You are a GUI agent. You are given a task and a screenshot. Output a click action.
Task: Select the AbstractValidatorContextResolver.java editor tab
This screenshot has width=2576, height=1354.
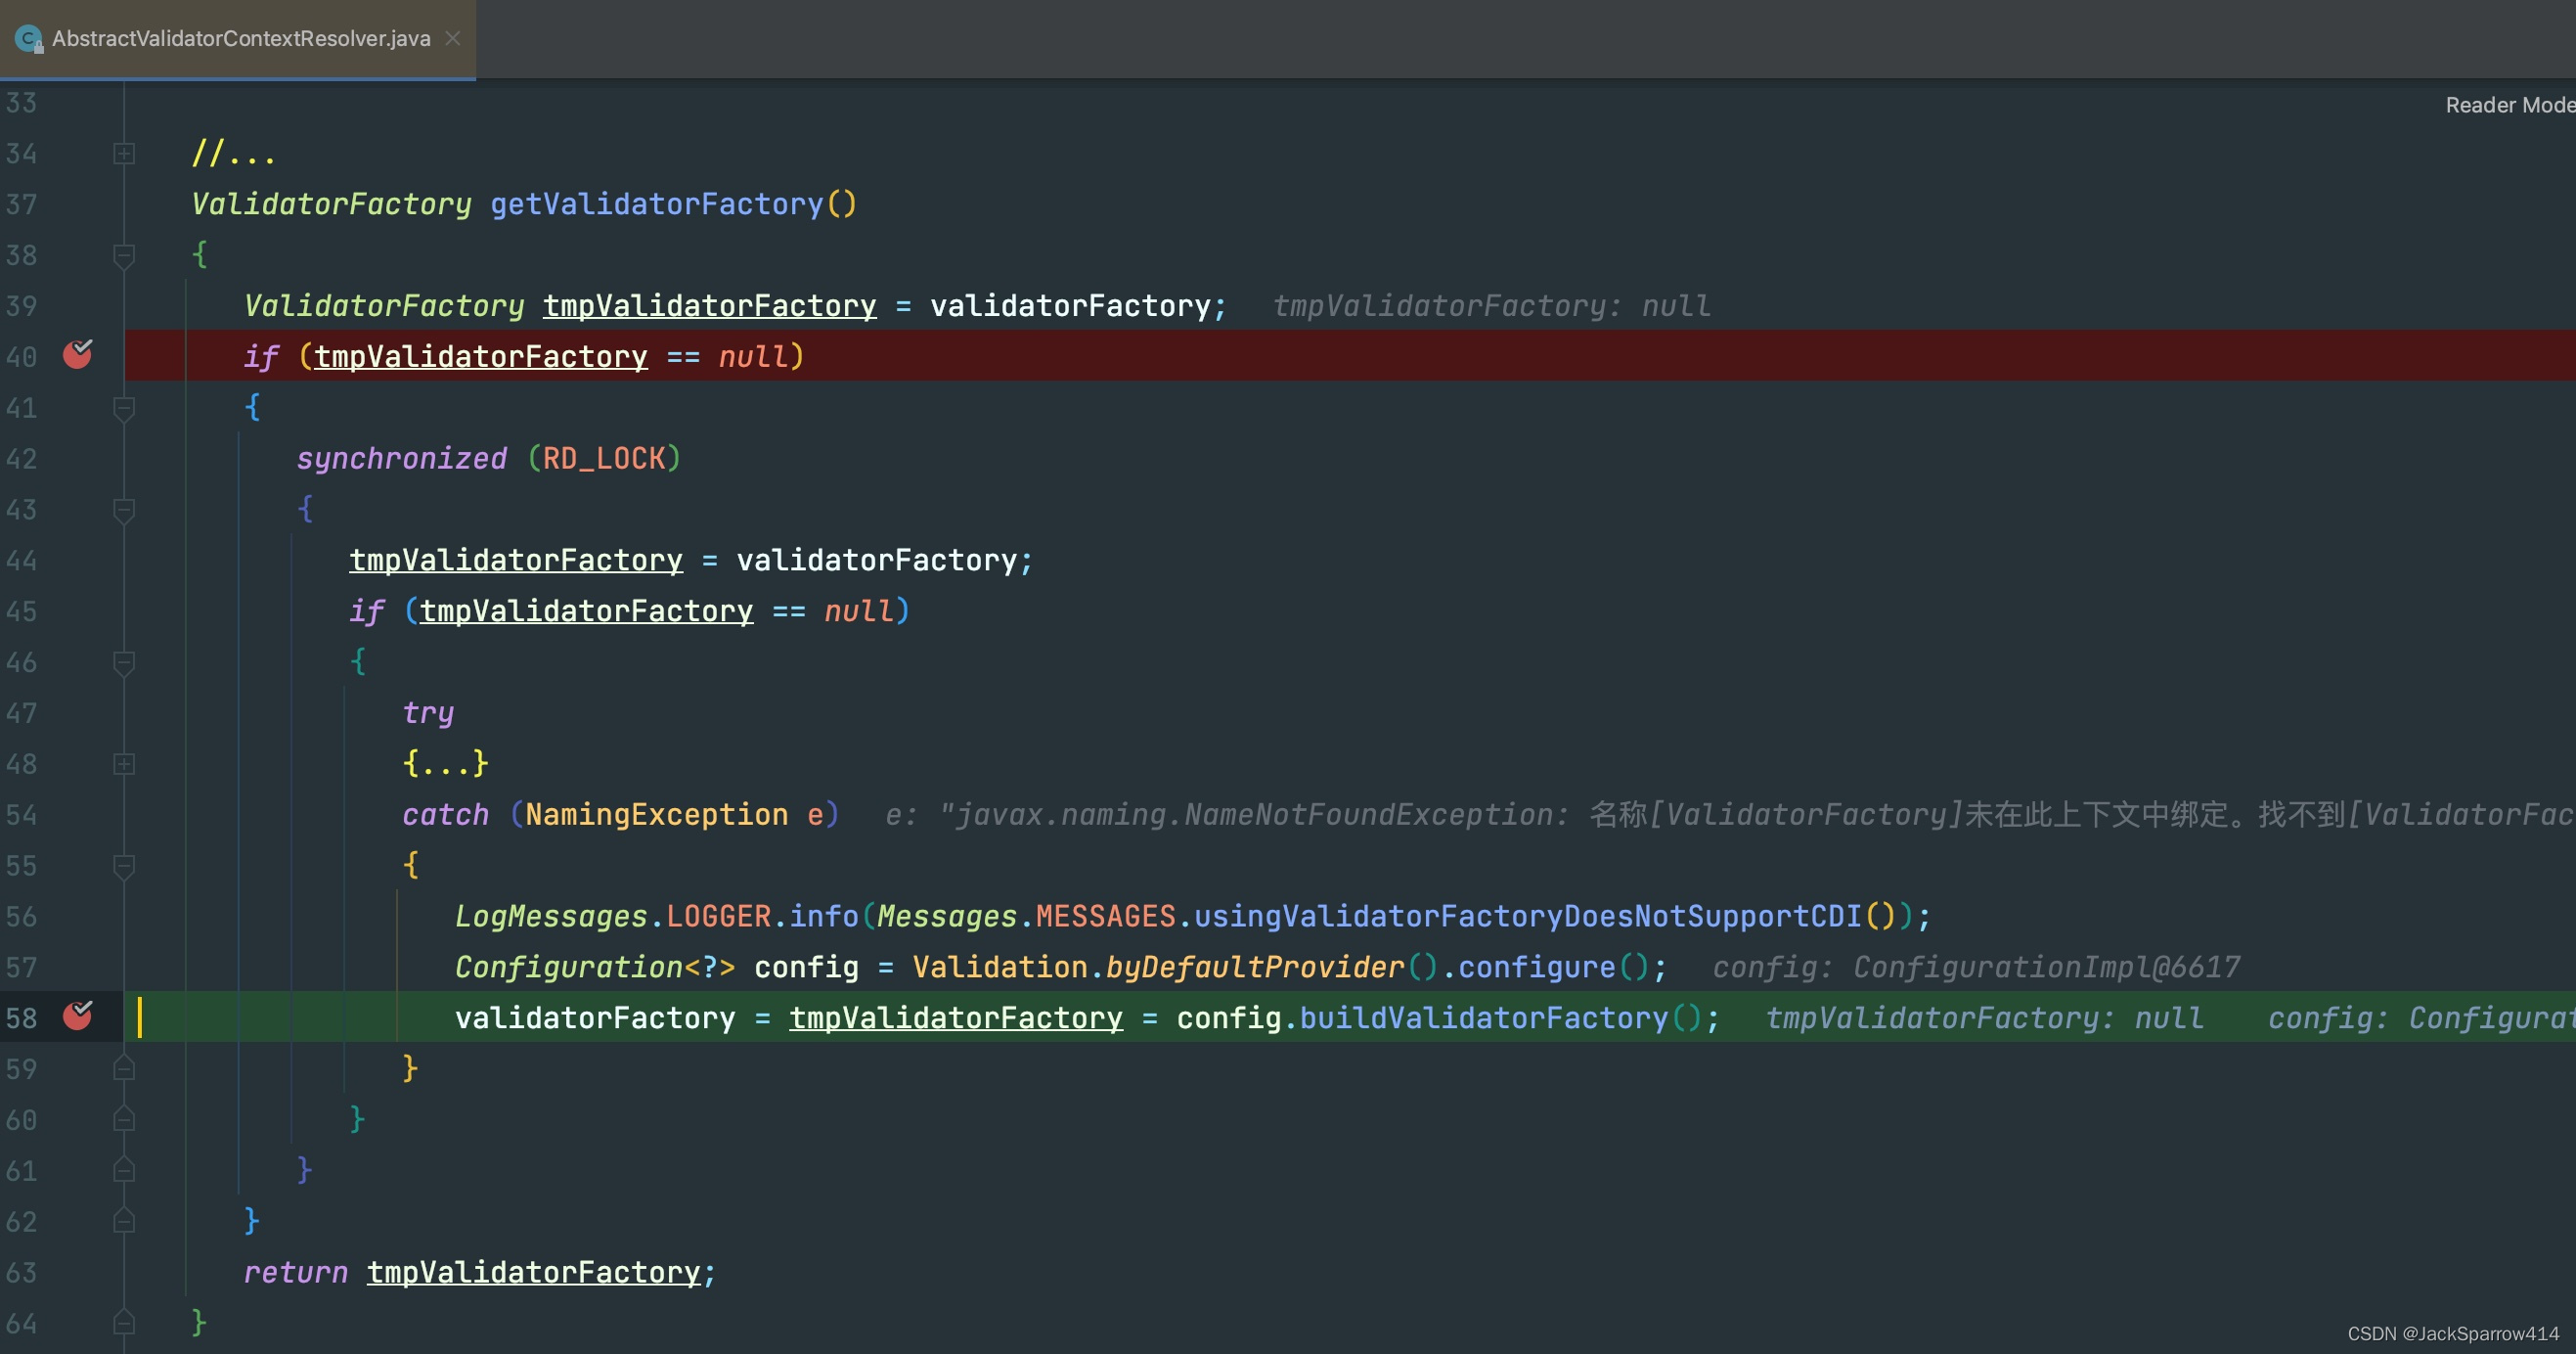click(238, 38)
